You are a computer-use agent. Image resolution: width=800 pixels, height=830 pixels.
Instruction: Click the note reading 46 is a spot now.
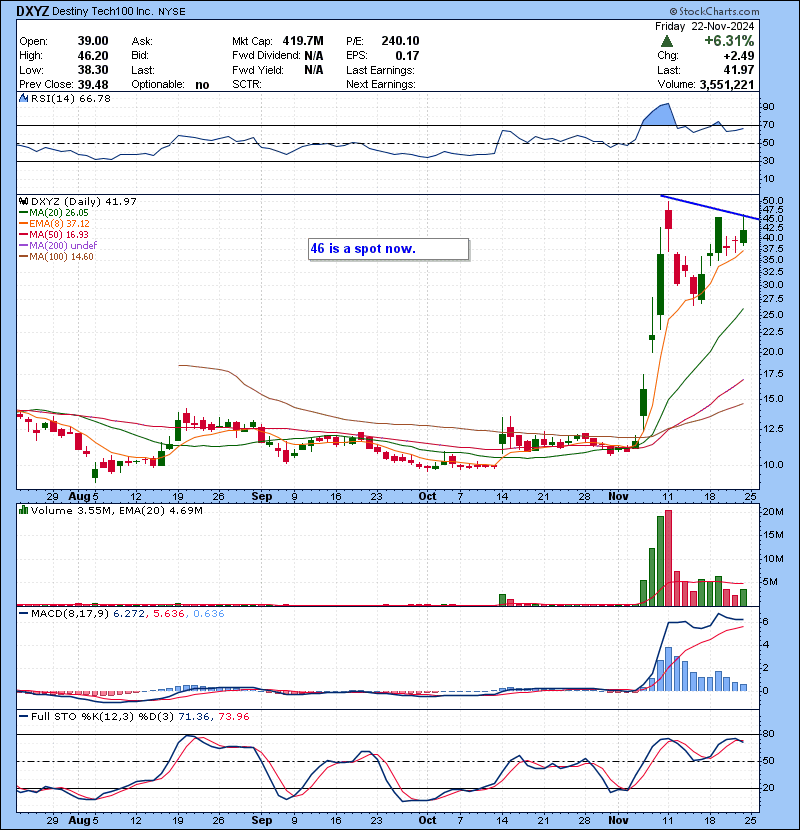[x=389, y=249]
